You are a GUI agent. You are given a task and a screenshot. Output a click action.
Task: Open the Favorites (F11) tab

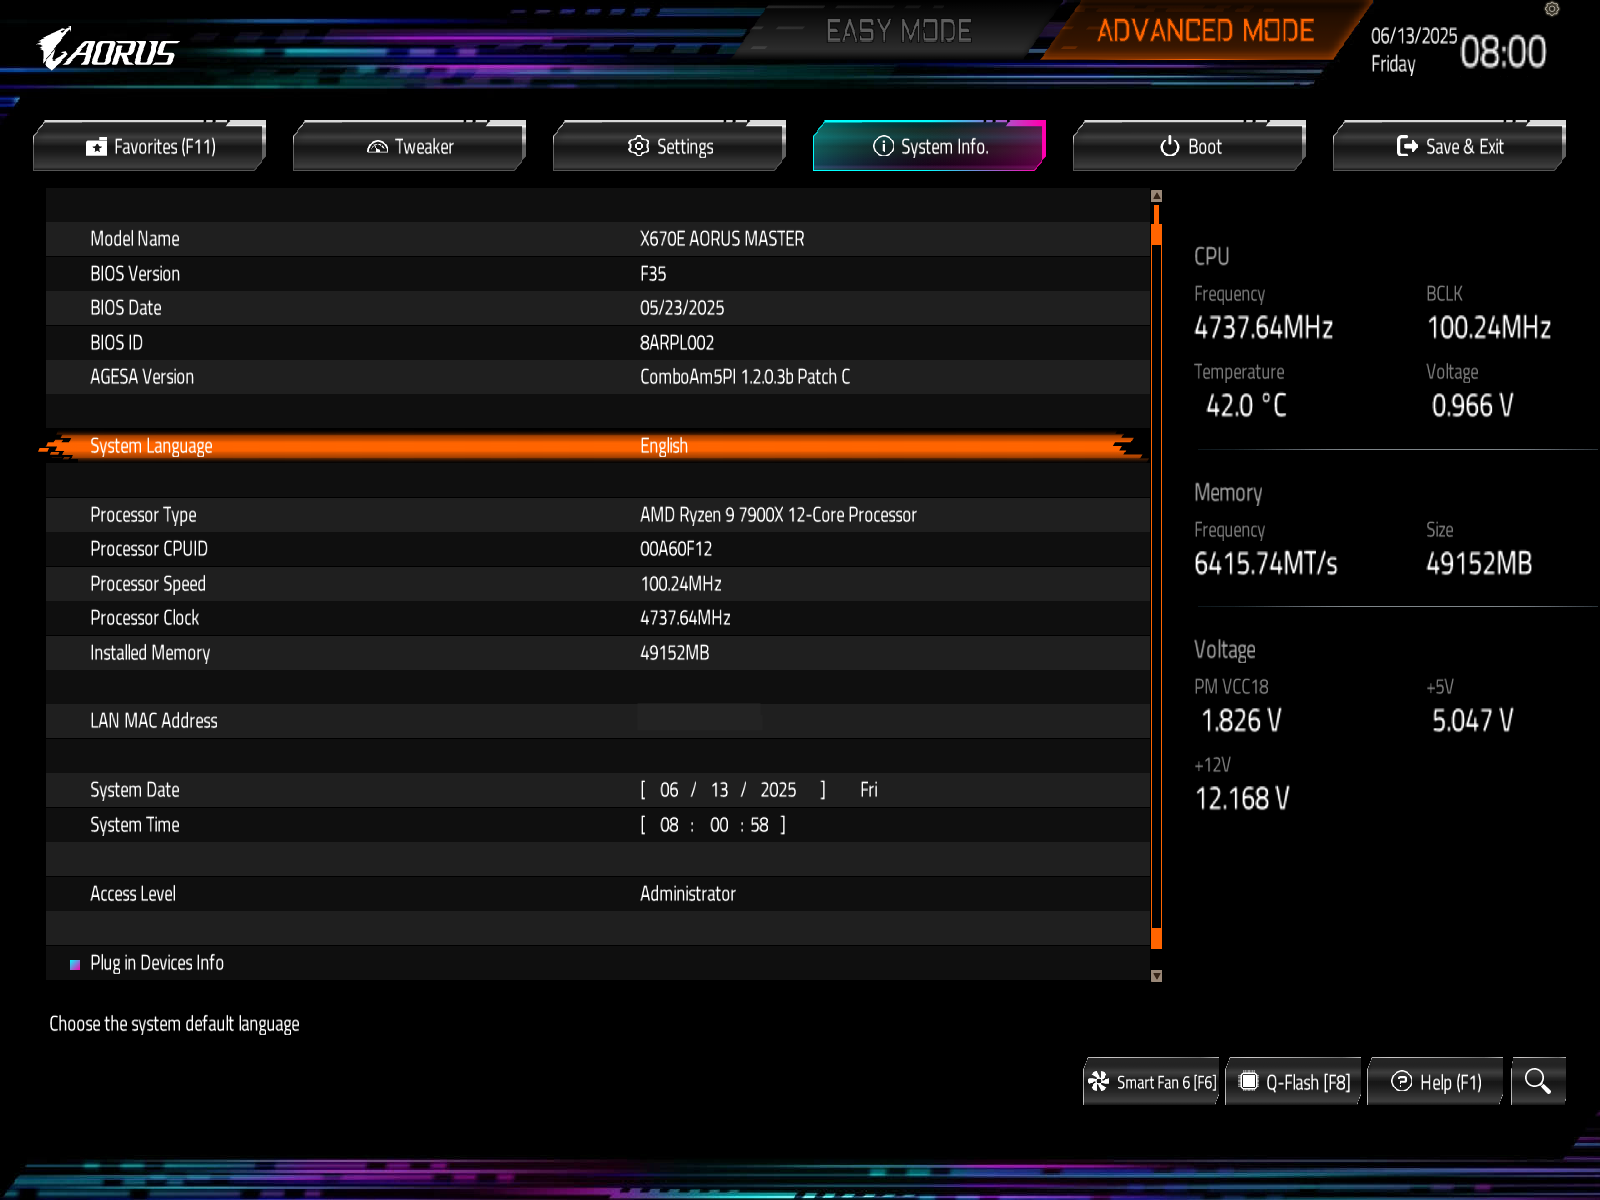click(150, 146)
